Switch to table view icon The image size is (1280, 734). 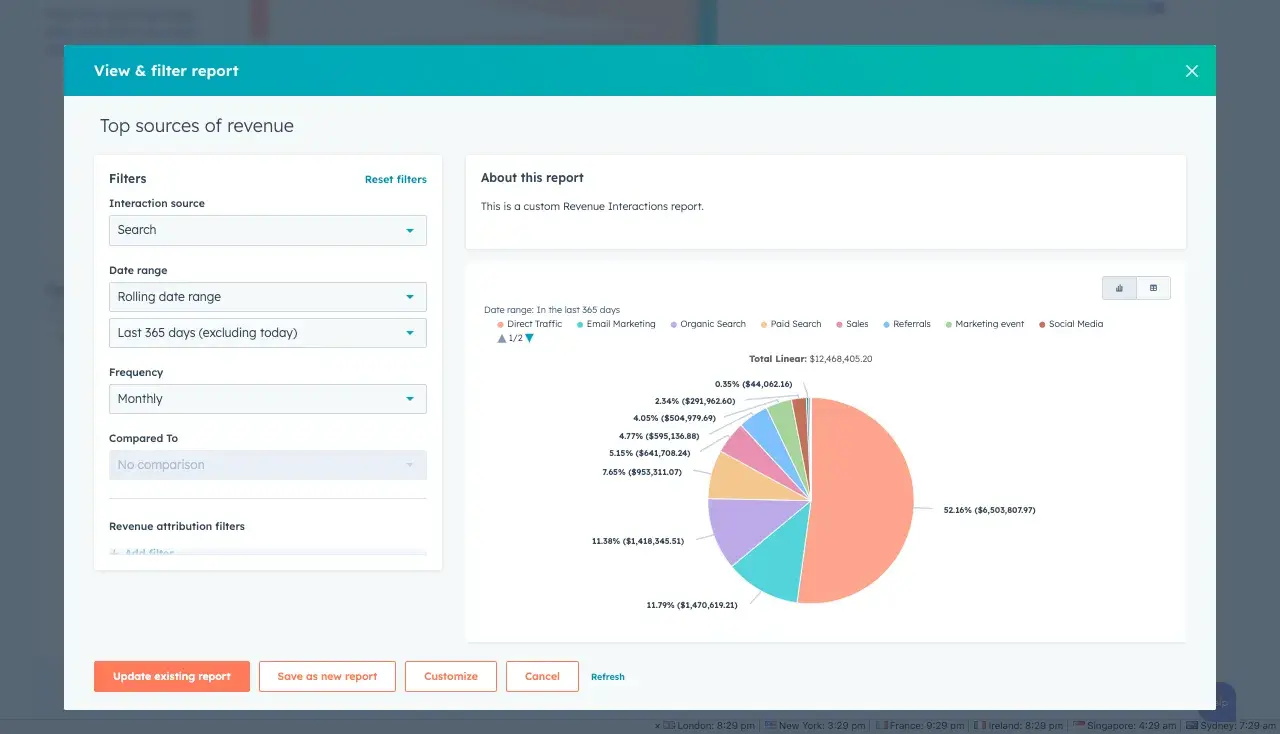point(1153,288)
